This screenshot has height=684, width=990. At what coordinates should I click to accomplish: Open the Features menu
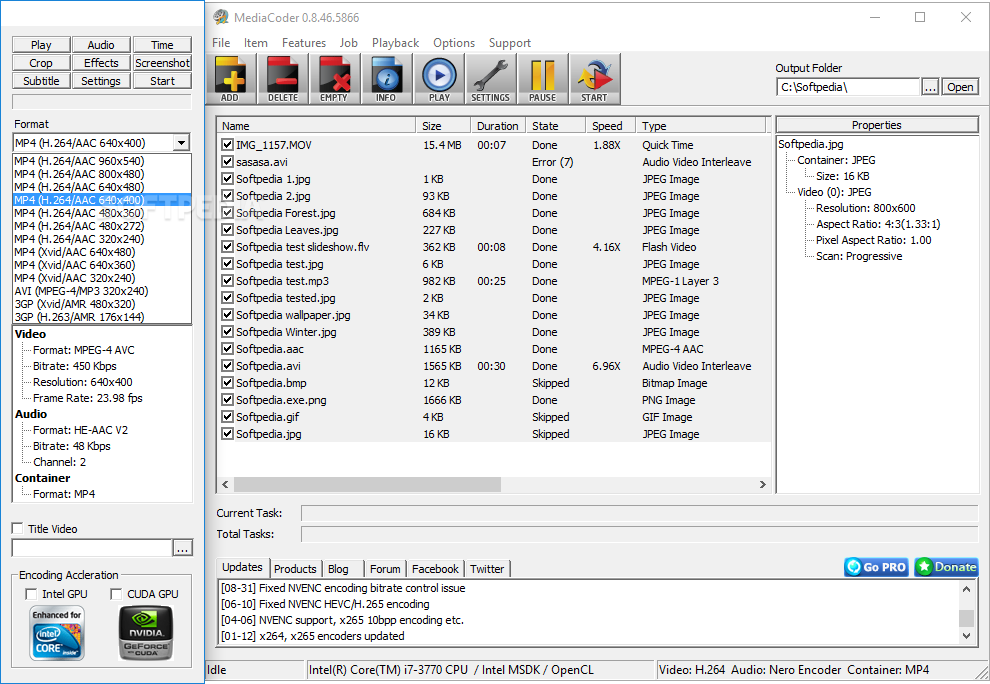click(304, 43)
